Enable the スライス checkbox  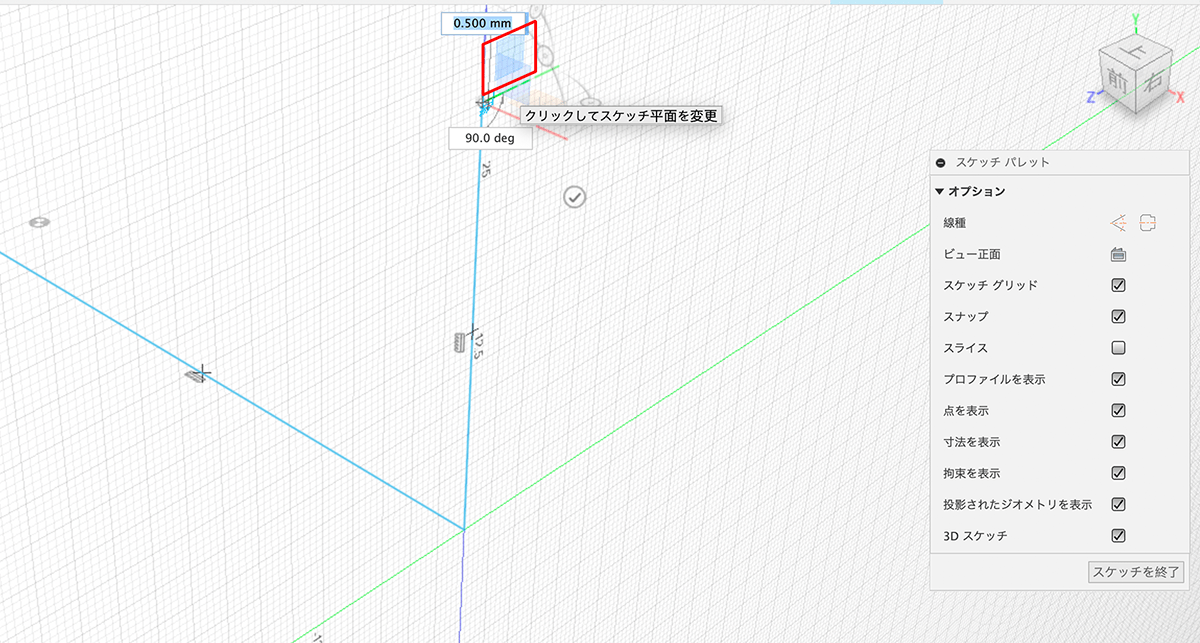(x=1119, y=348)
